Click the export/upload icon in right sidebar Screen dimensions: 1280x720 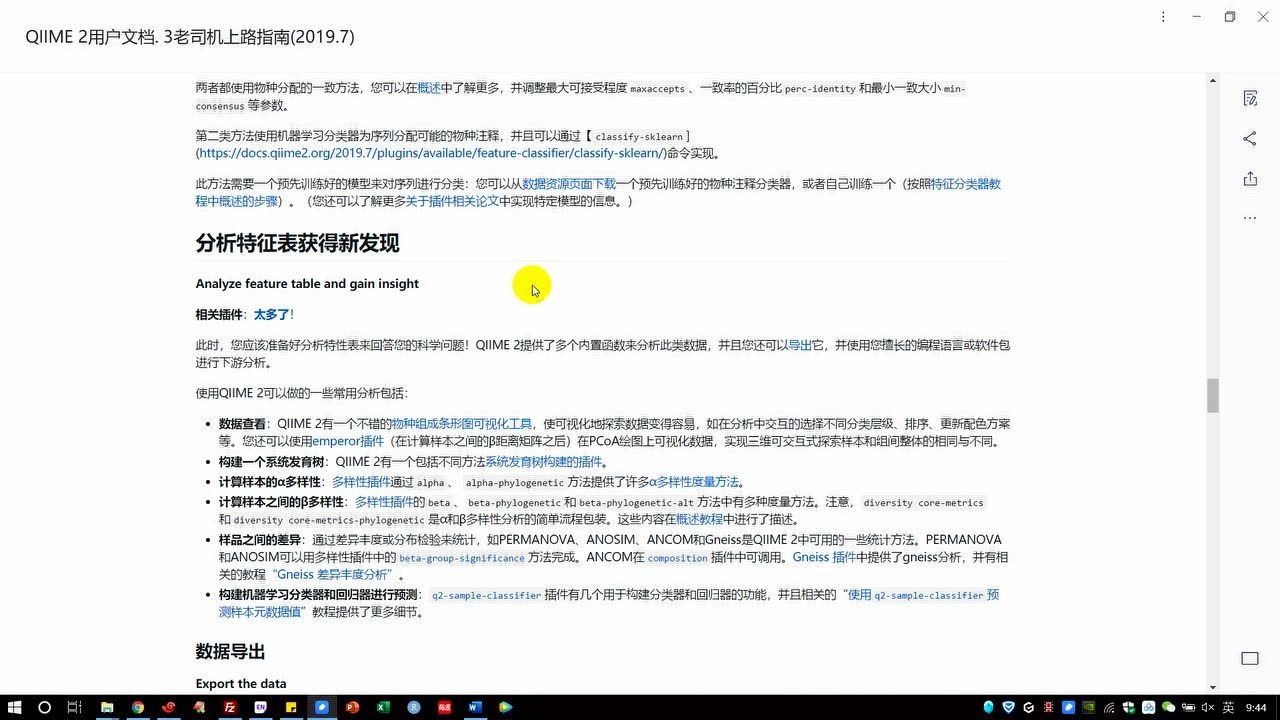click(x=1250, y=178)
